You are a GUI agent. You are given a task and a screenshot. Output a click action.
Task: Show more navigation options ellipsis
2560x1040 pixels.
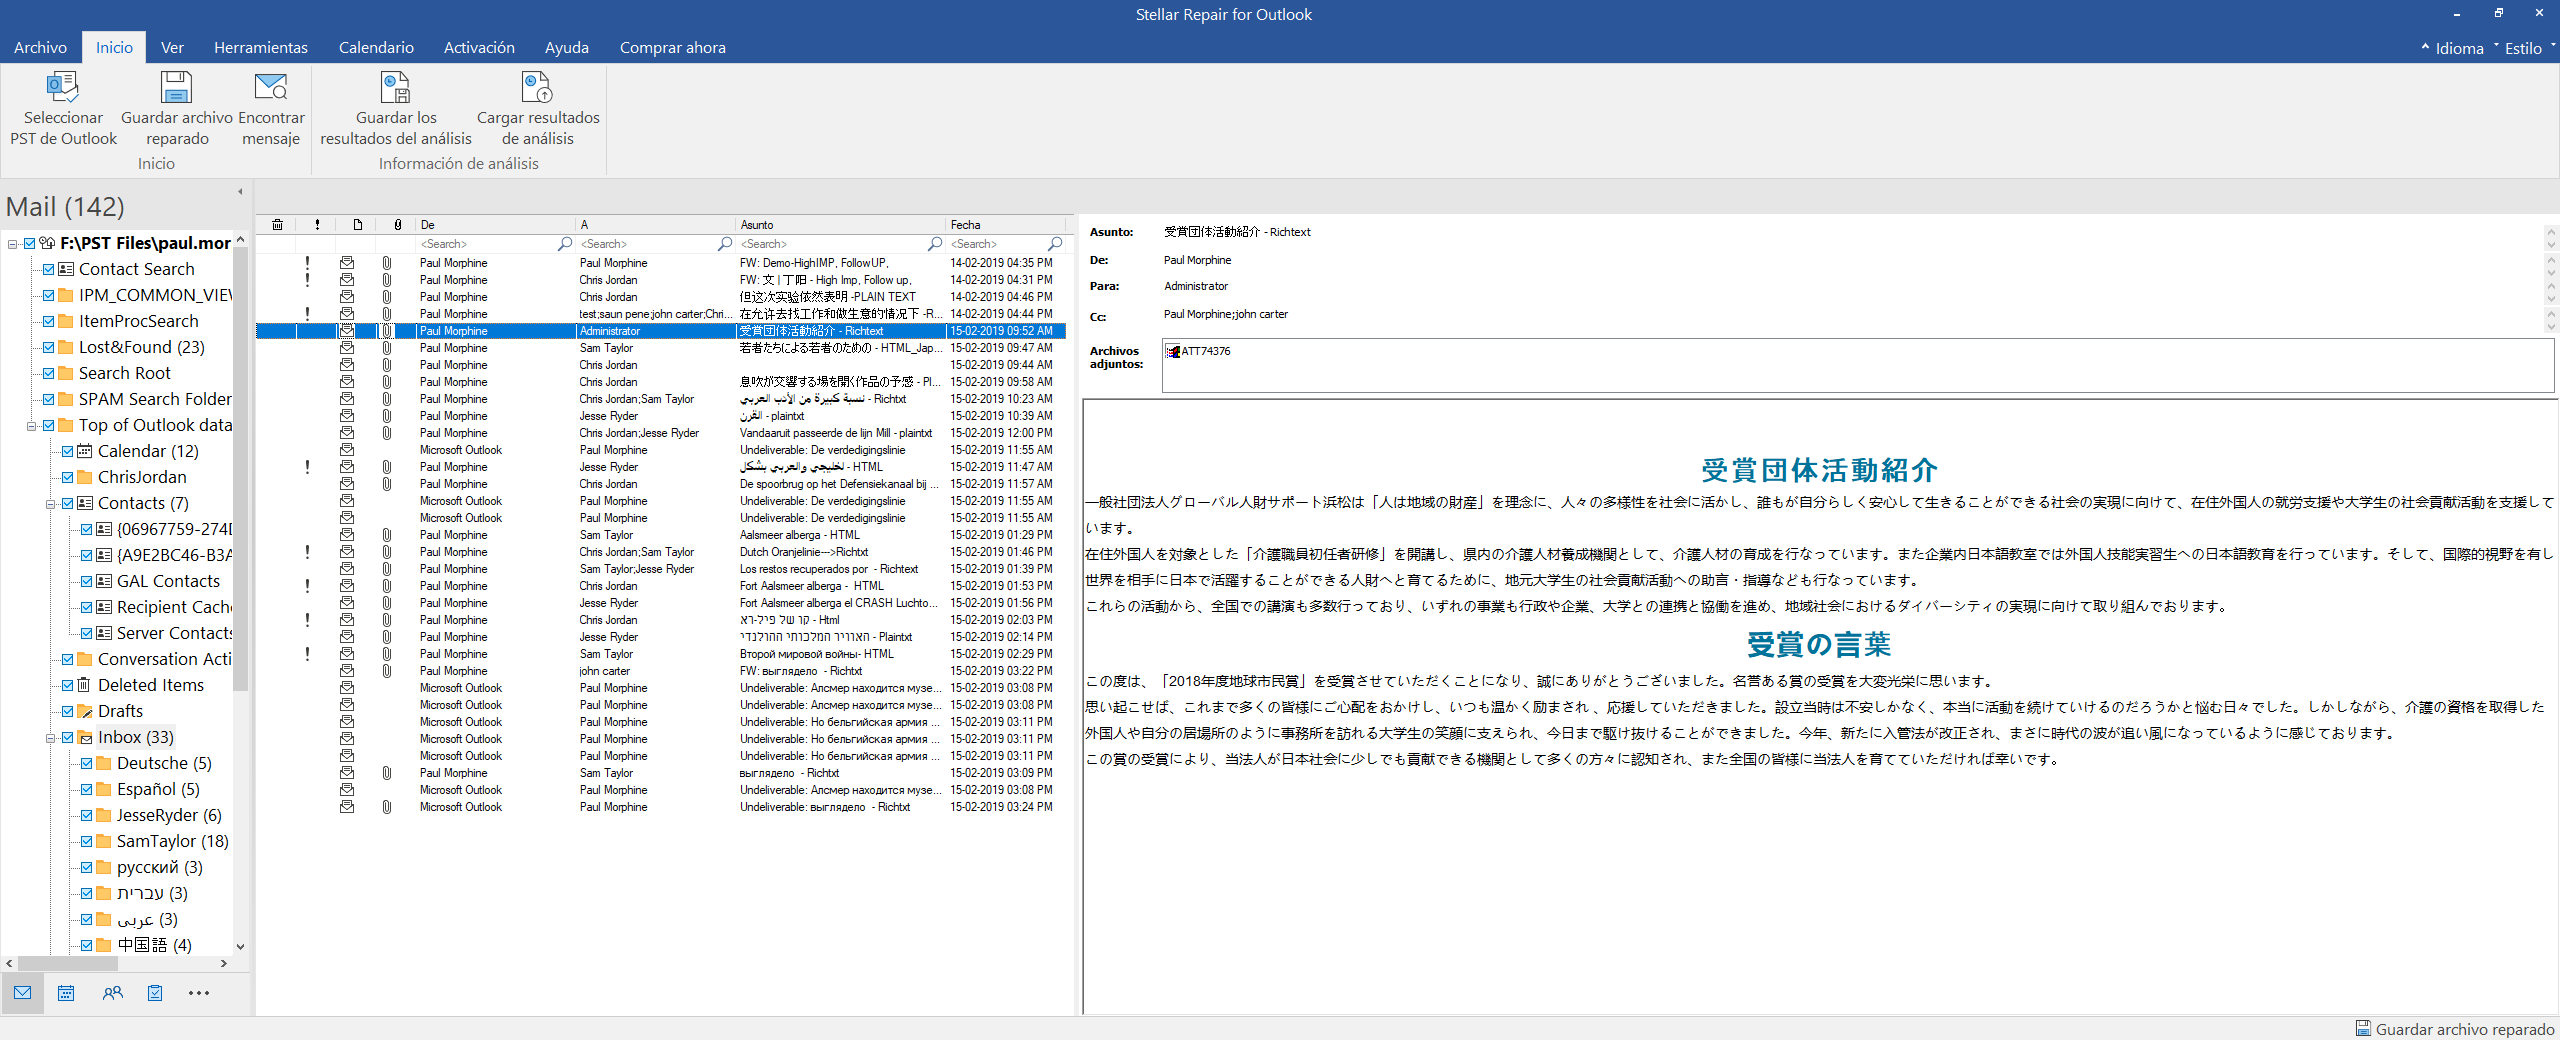point(199,993)
